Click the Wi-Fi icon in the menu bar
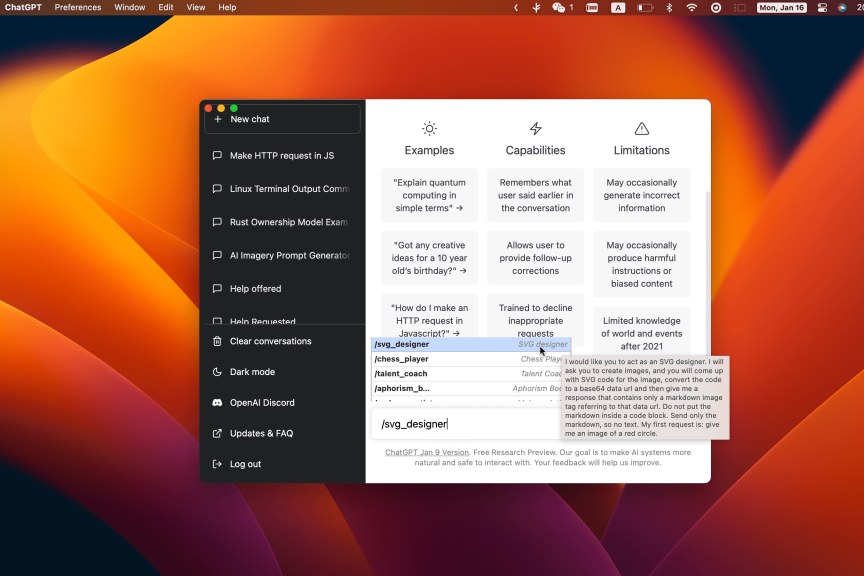The width and height of the screenshot is (864, 576). pyautogui.click(x=692, y=7)
